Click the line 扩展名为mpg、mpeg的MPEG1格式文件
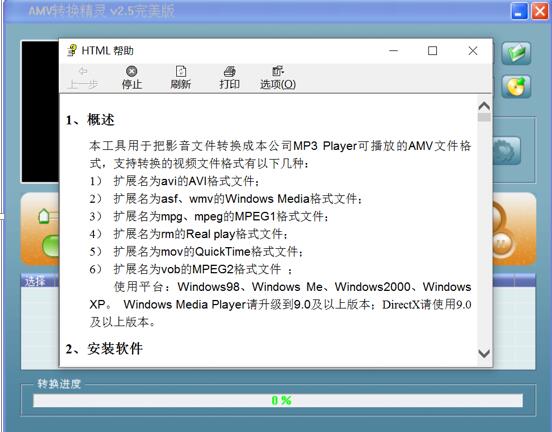This screenshot has width=552, height=432. pos(209,216)
